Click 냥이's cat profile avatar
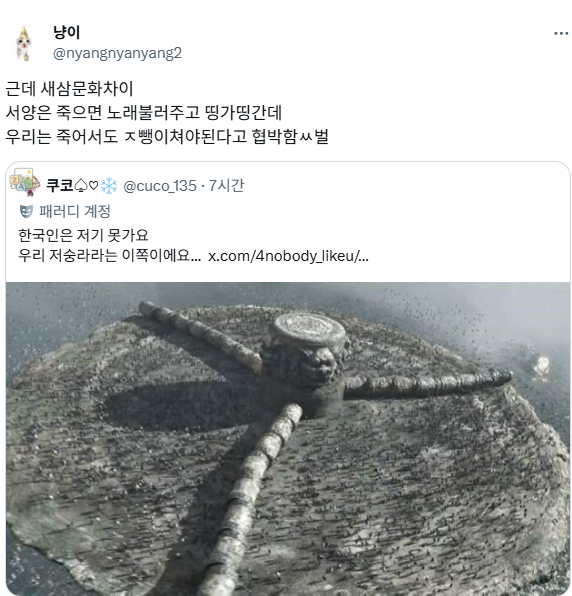This screenshot has width=572, height=596. [x=23, y=44]
